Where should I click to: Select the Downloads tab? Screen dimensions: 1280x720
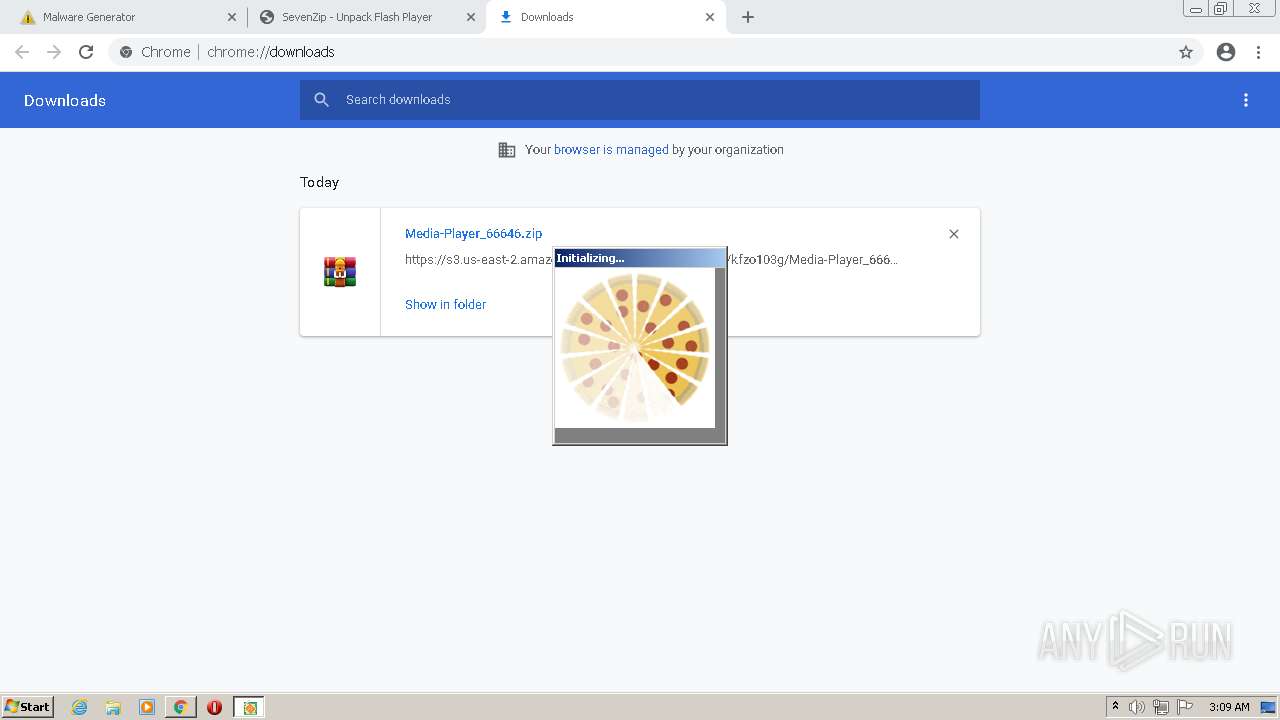tap(605, 17)
